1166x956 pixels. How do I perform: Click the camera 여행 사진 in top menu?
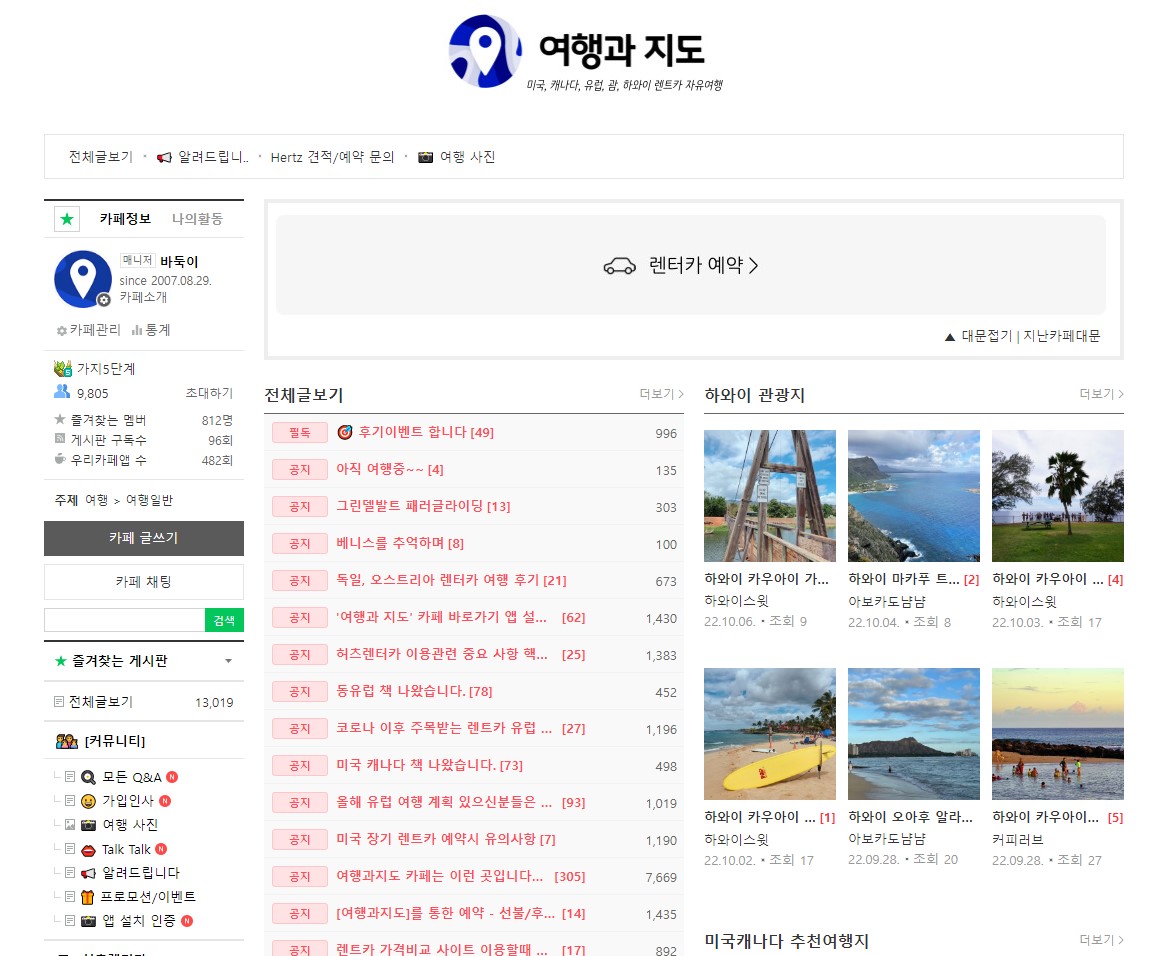(457, 157)
